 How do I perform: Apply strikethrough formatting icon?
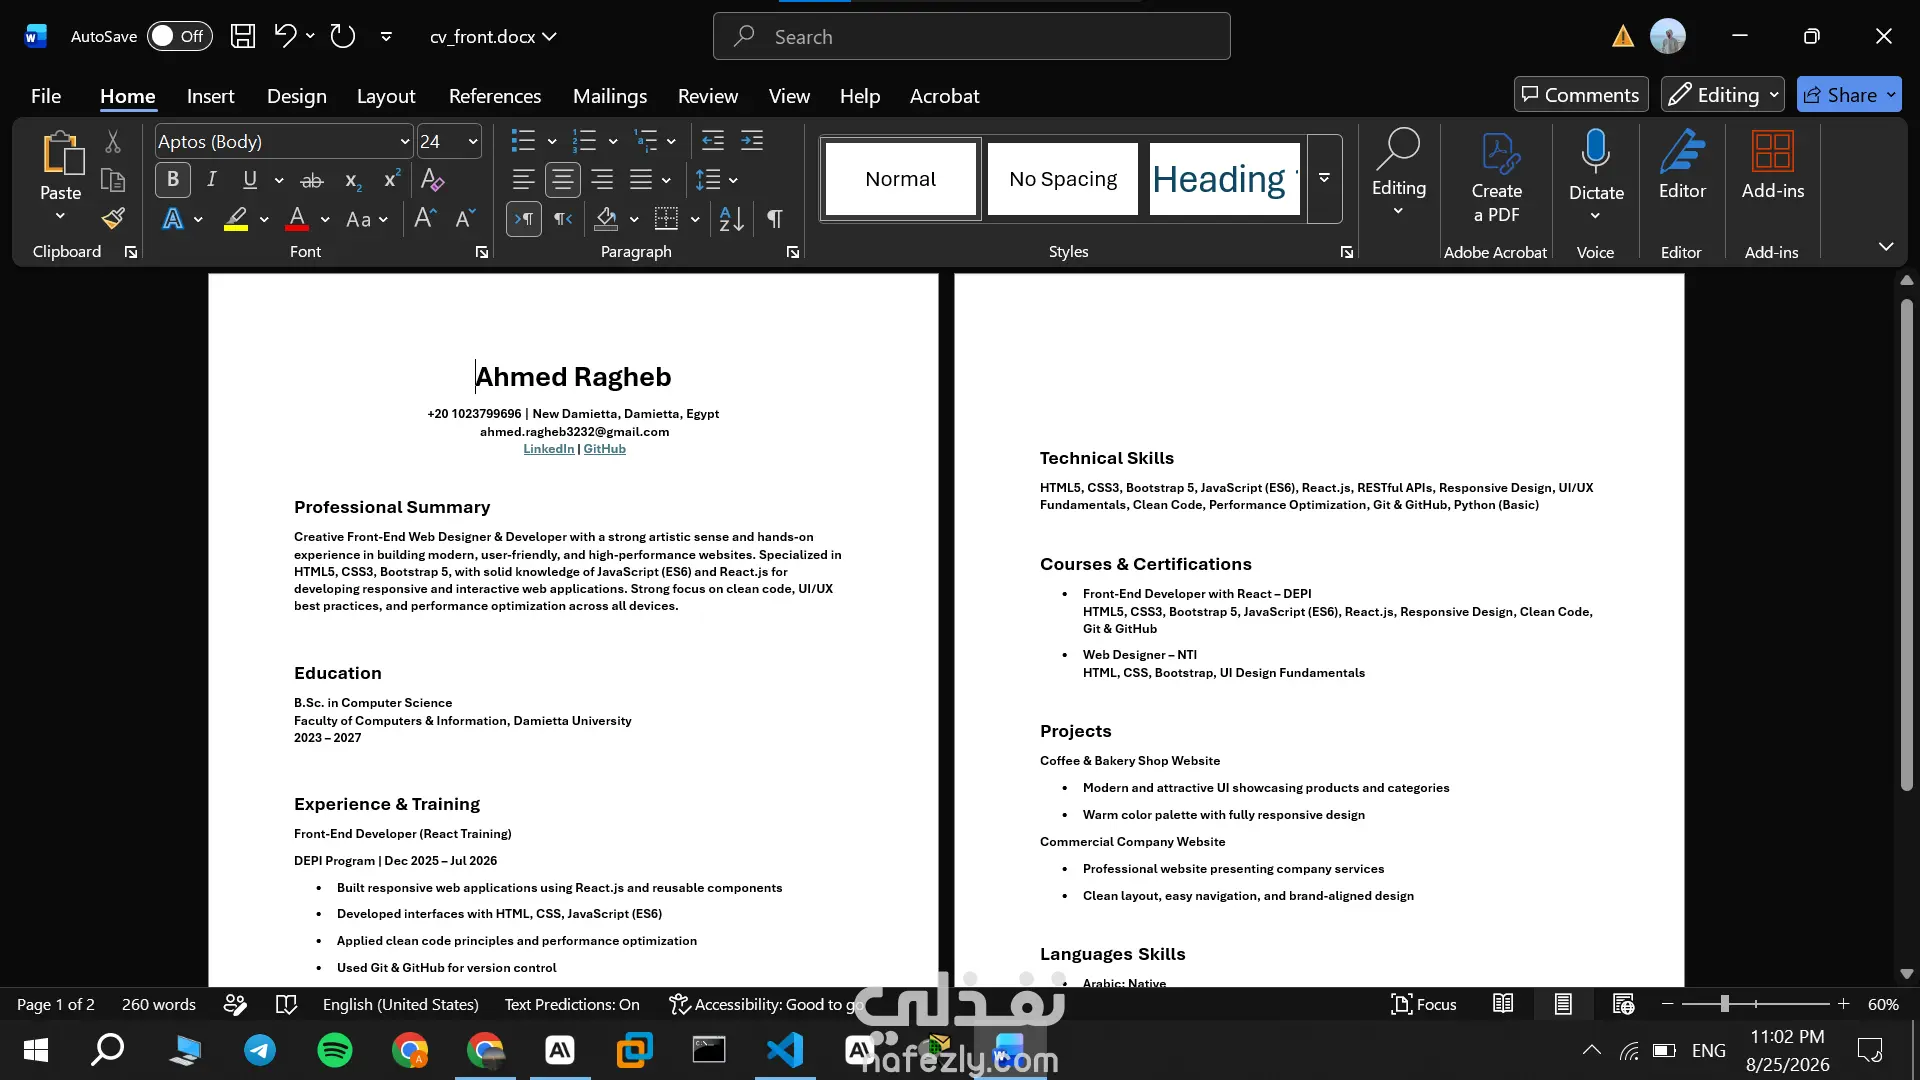(312, 180)
